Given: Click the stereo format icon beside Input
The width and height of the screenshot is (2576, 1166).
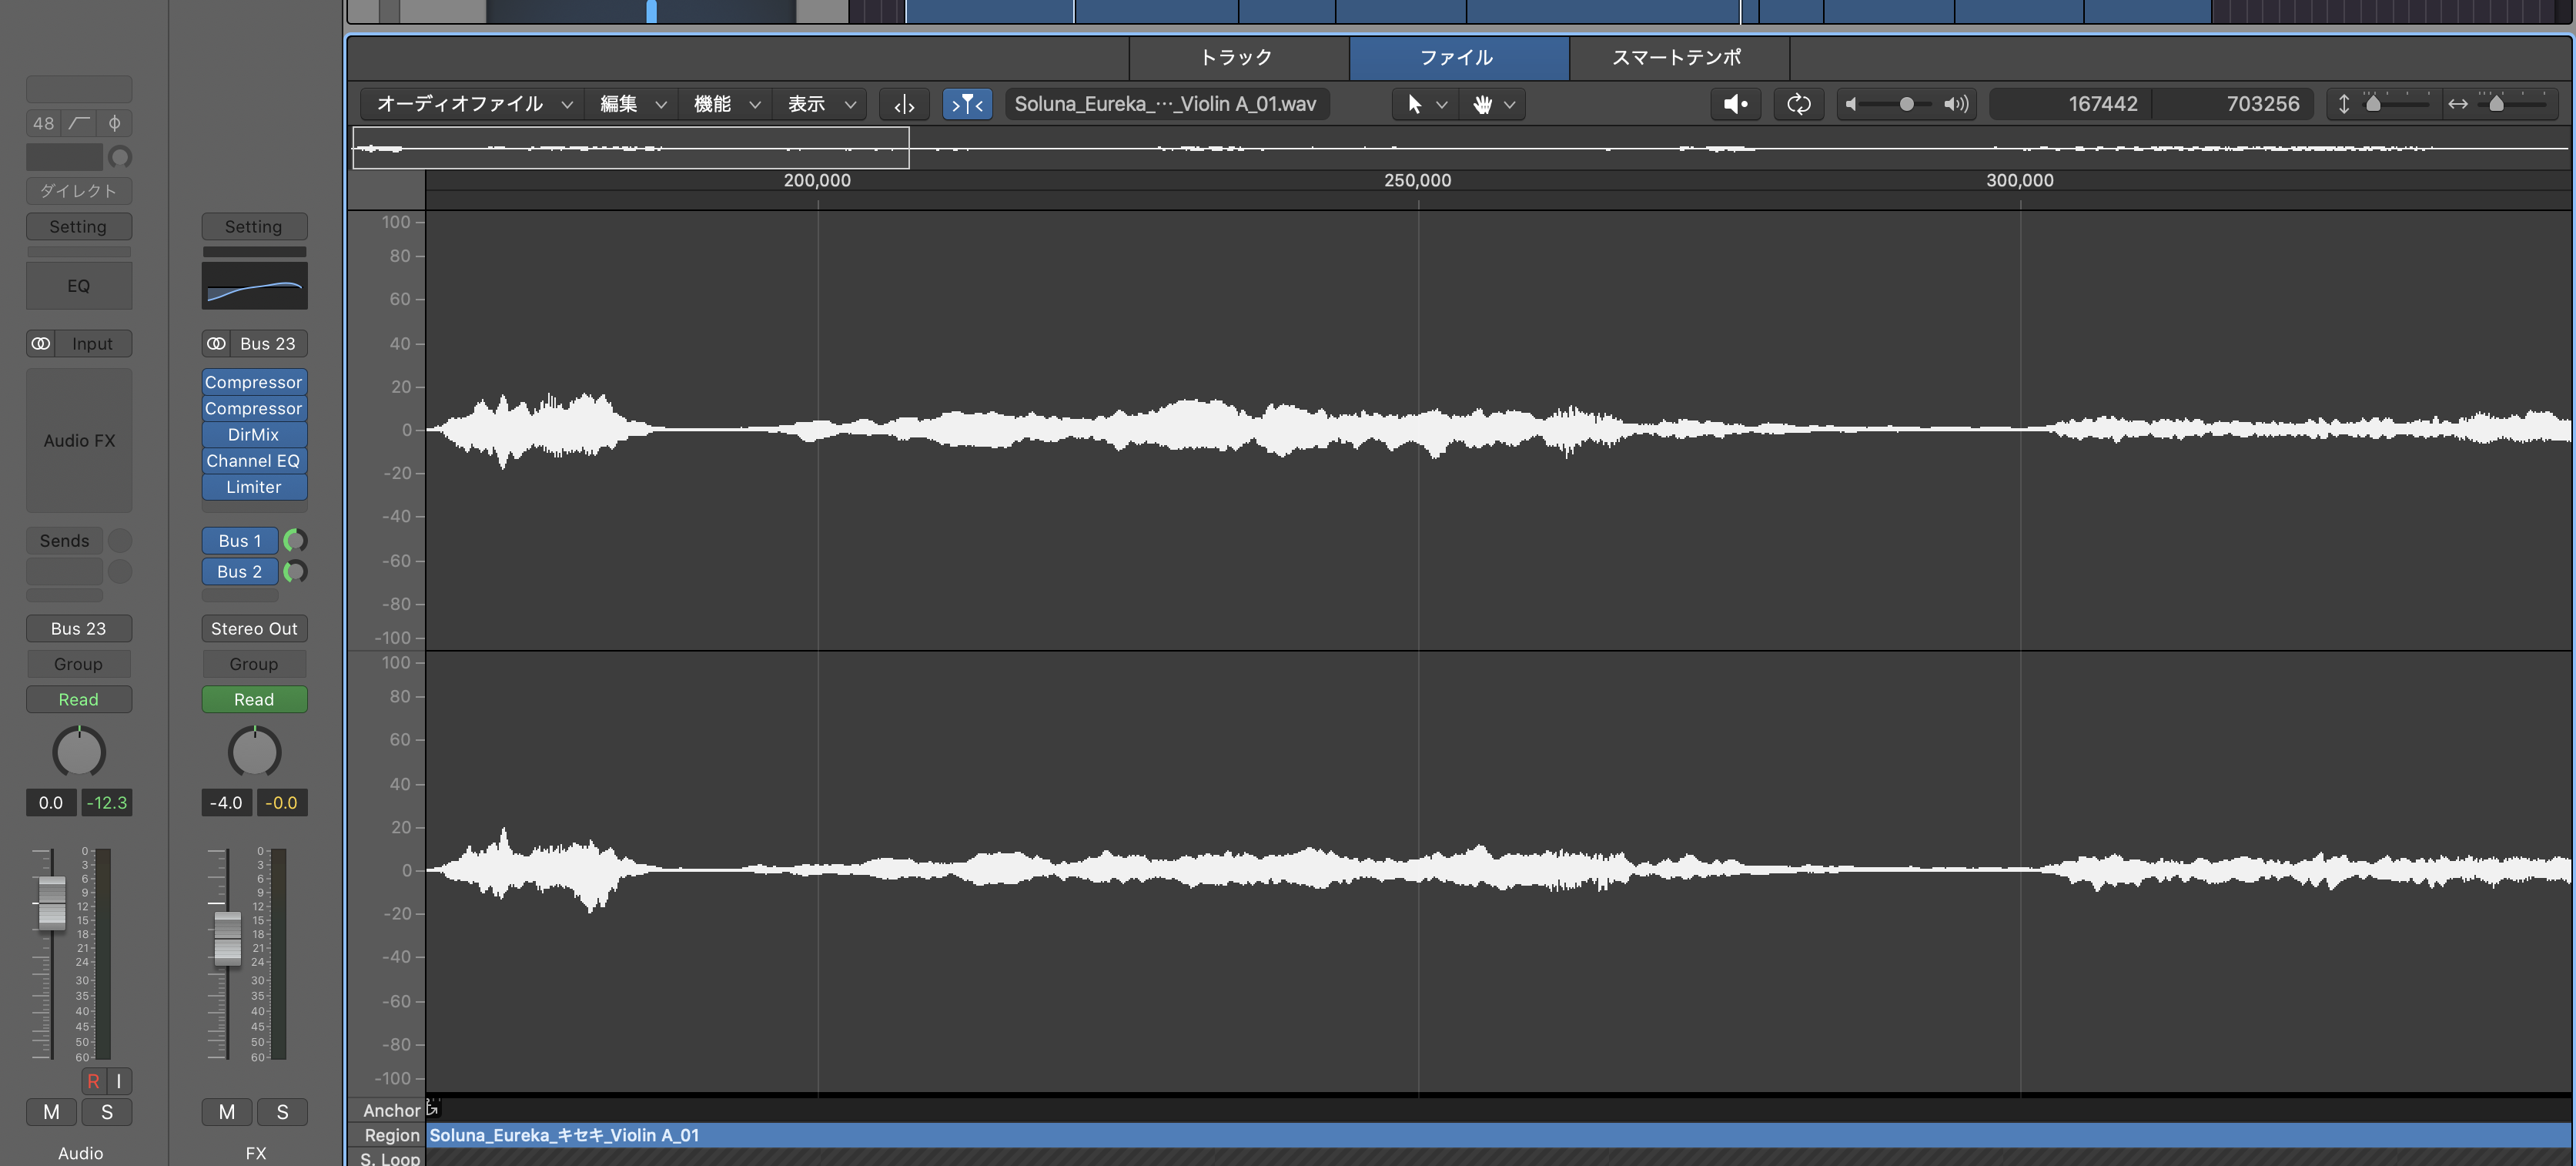Looking at the screenshot, I should click(40, 343).
